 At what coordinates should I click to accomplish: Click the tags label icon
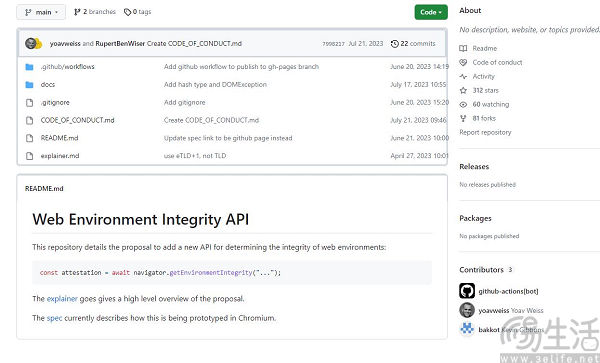[127, 12]
